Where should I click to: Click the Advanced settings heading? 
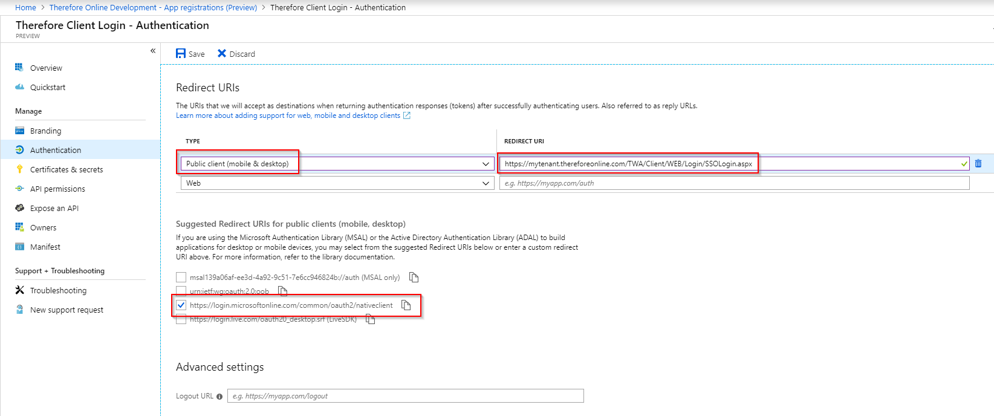click(x=220, y=367)
